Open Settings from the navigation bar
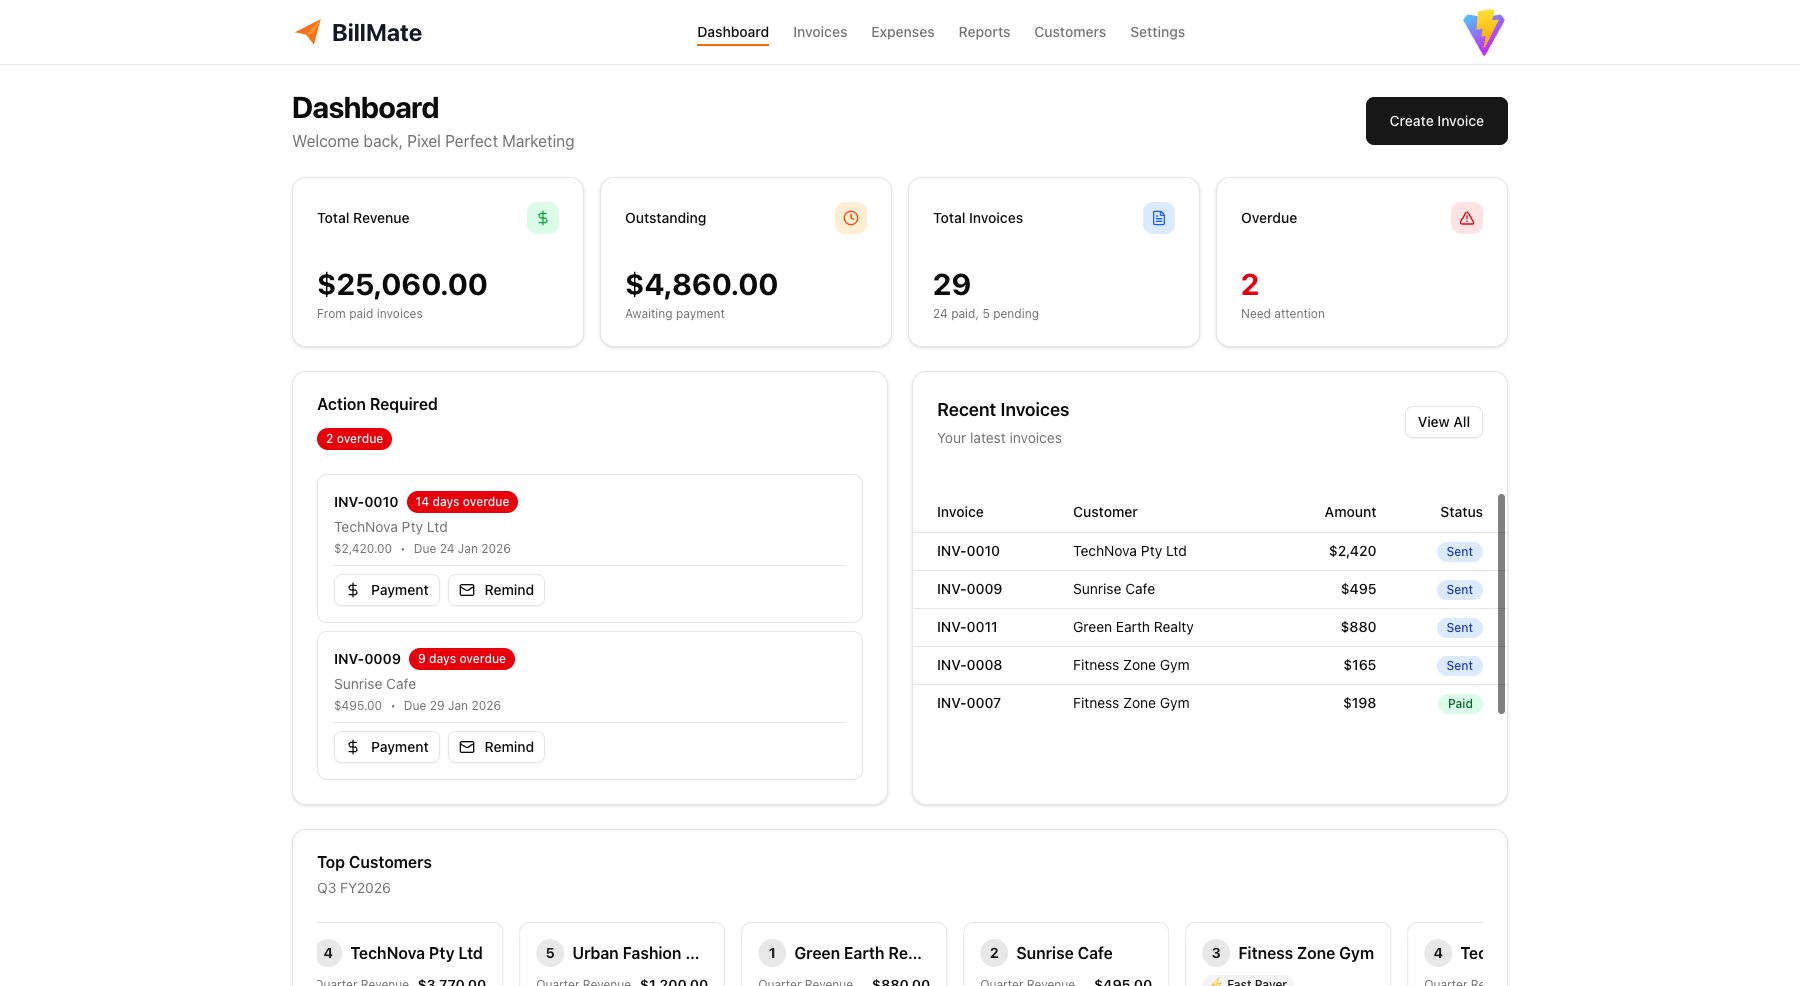The width and height of the screenshot is (1800, 986). coord(1157,32)
